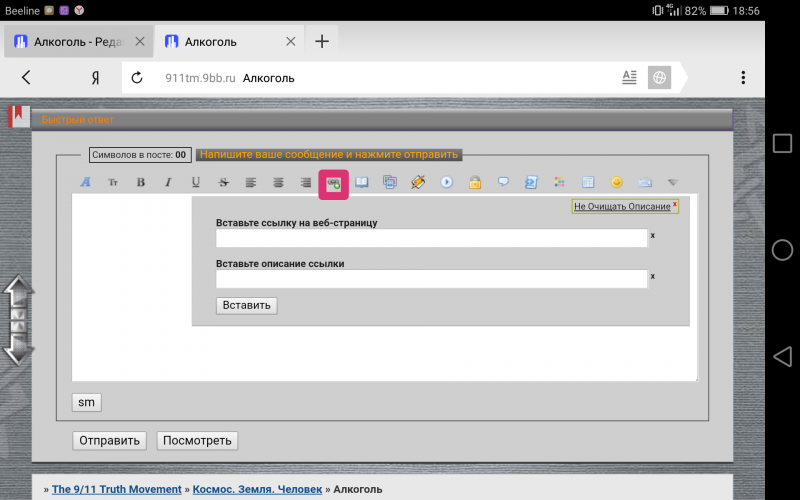Open the Yandex Я home button
The height and width of the screenshot is (500, 800).
95,78
